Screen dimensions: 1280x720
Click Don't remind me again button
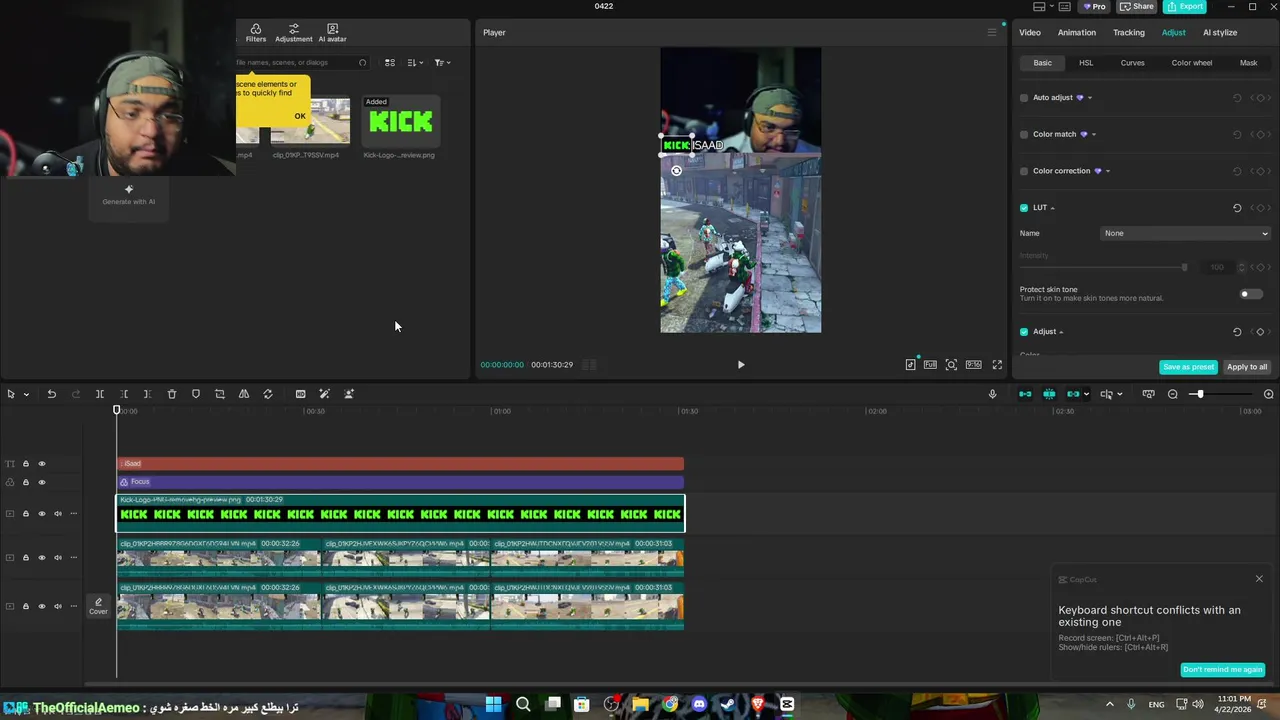(1223, 670)
